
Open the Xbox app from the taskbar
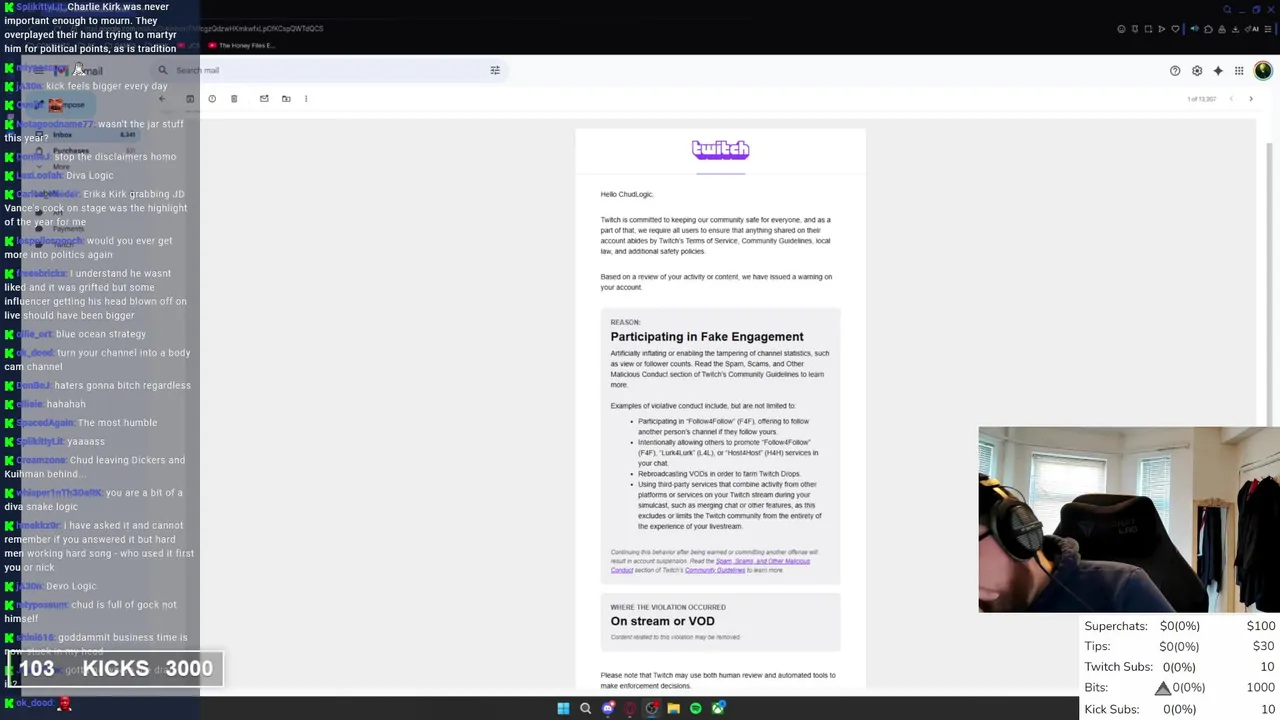pyautogui.click(x=718, y=708)
